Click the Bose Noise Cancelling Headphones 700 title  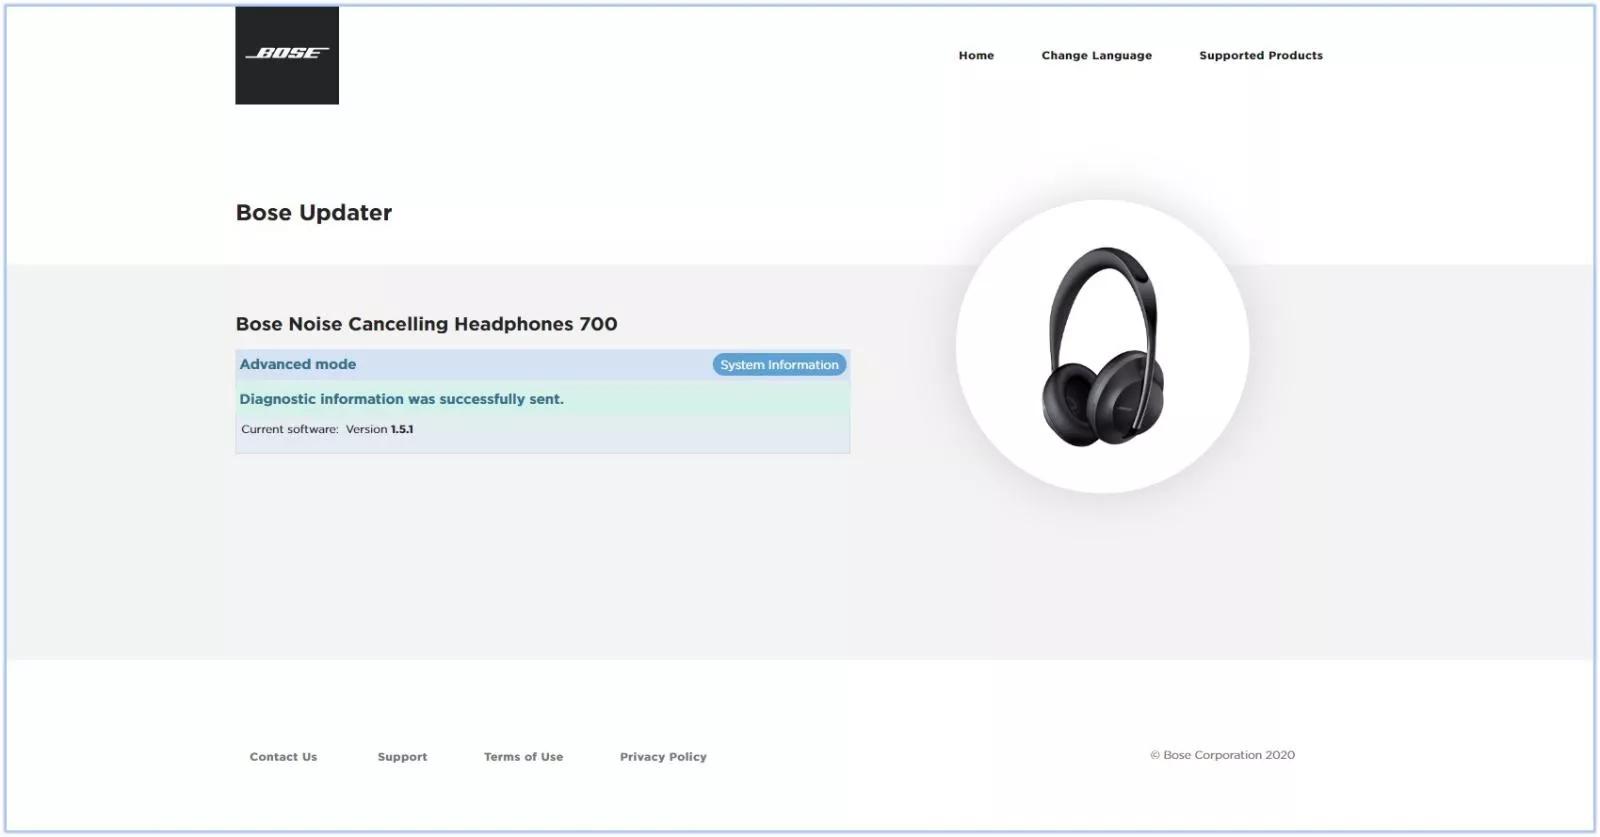pyautogui.click(x=427, y=324)
